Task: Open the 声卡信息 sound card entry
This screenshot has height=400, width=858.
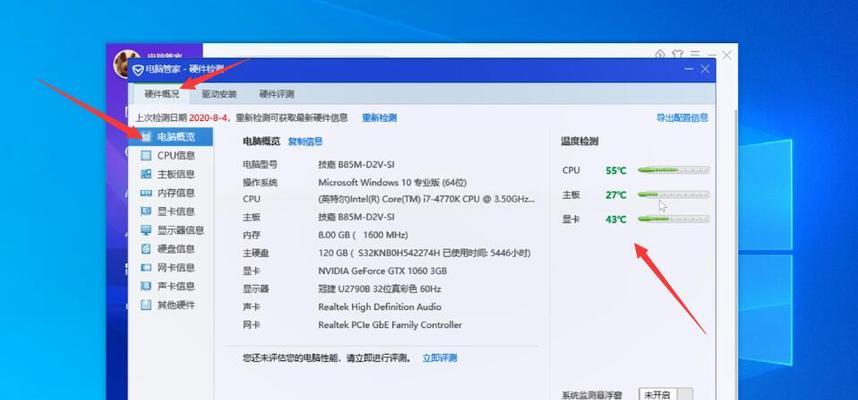Action: pyautogui.click(x=170, y=286)
